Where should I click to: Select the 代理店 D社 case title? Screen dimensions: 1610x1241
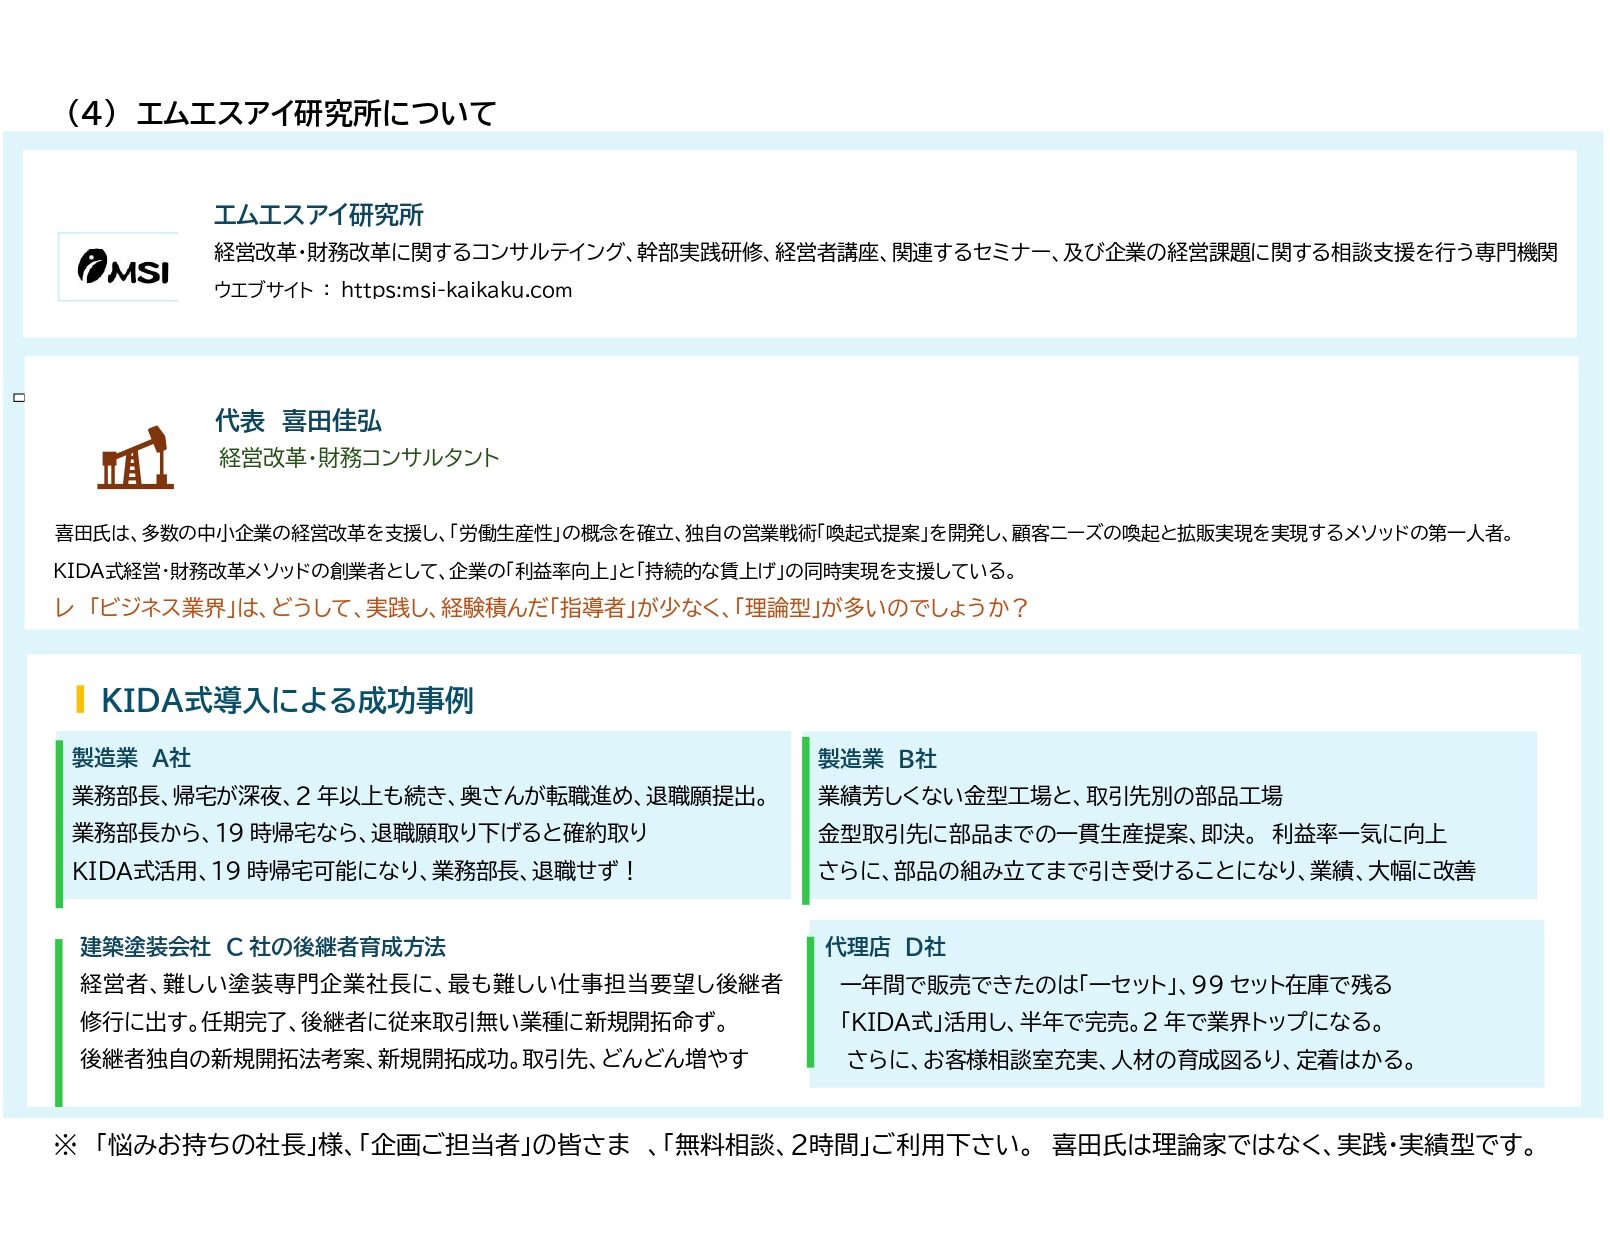pyautogui.click(x=885, y=947)
